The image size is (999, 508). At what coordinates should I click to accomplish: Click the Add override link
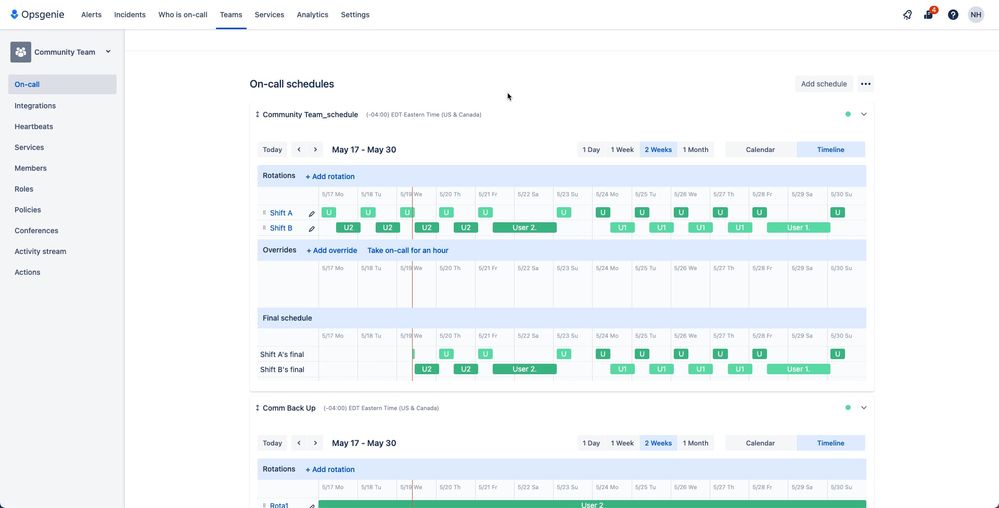pos(332,250)
